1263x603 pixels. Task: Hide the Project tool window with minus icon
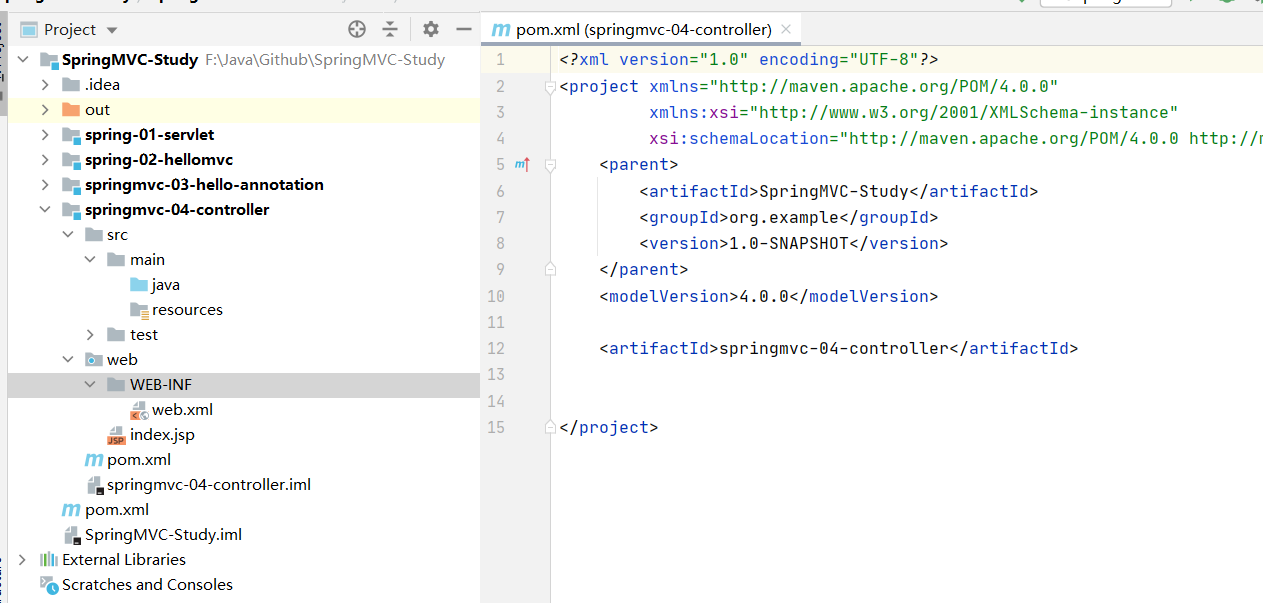[x=463, y=29]
